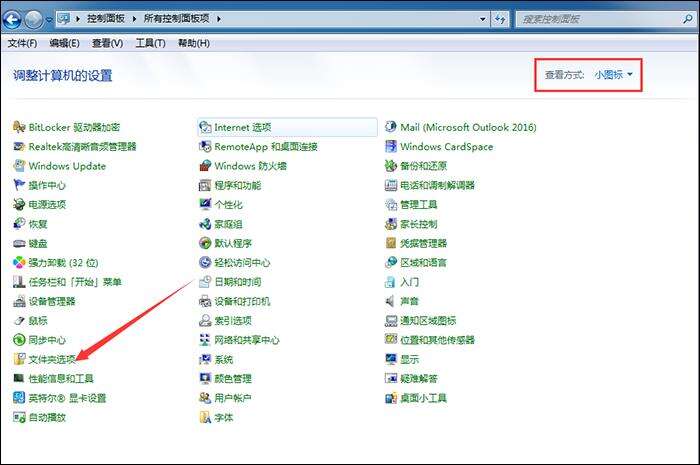This screenshot has height=465, width=700.
Task: Open the Windows CardSpace item
Action: click(x=446, y=147)
